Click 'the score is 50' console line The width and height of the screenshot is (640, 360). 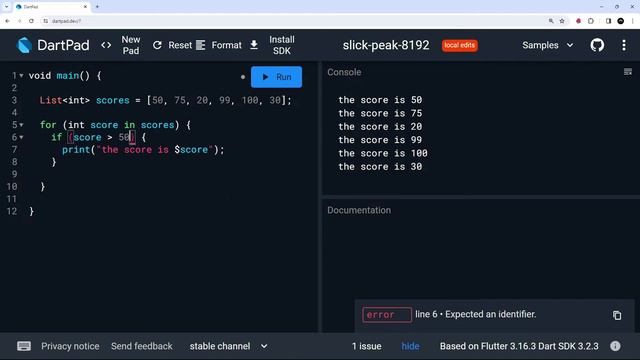click(x=380, y=100)
